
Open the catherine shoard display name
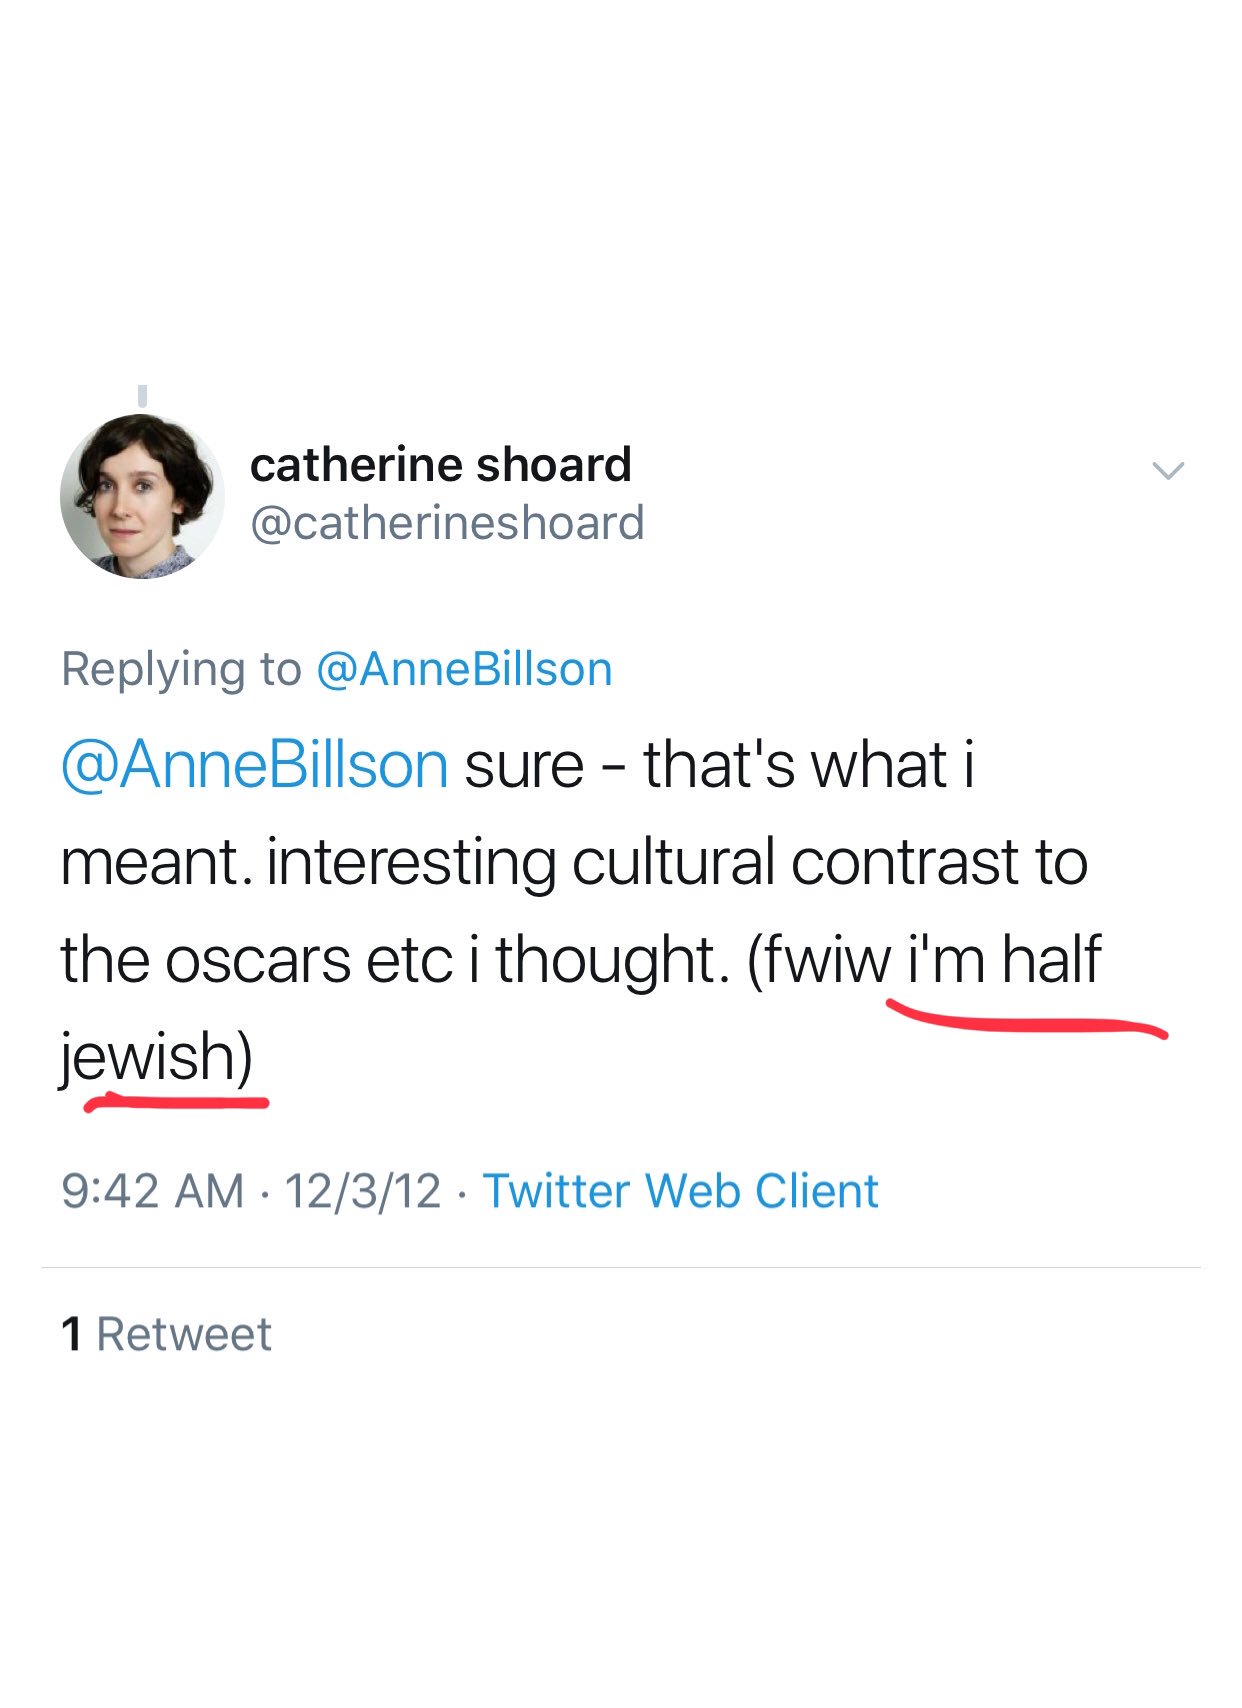(440, 465)
